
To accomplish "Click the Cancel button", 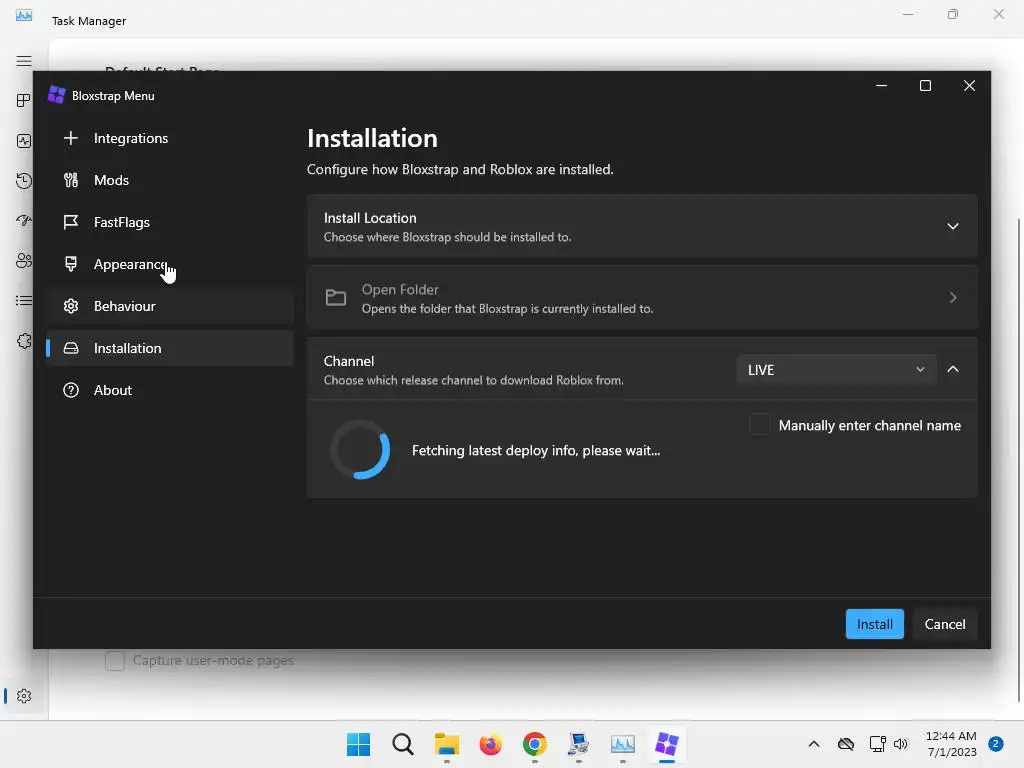I will (x=944, y=624).
